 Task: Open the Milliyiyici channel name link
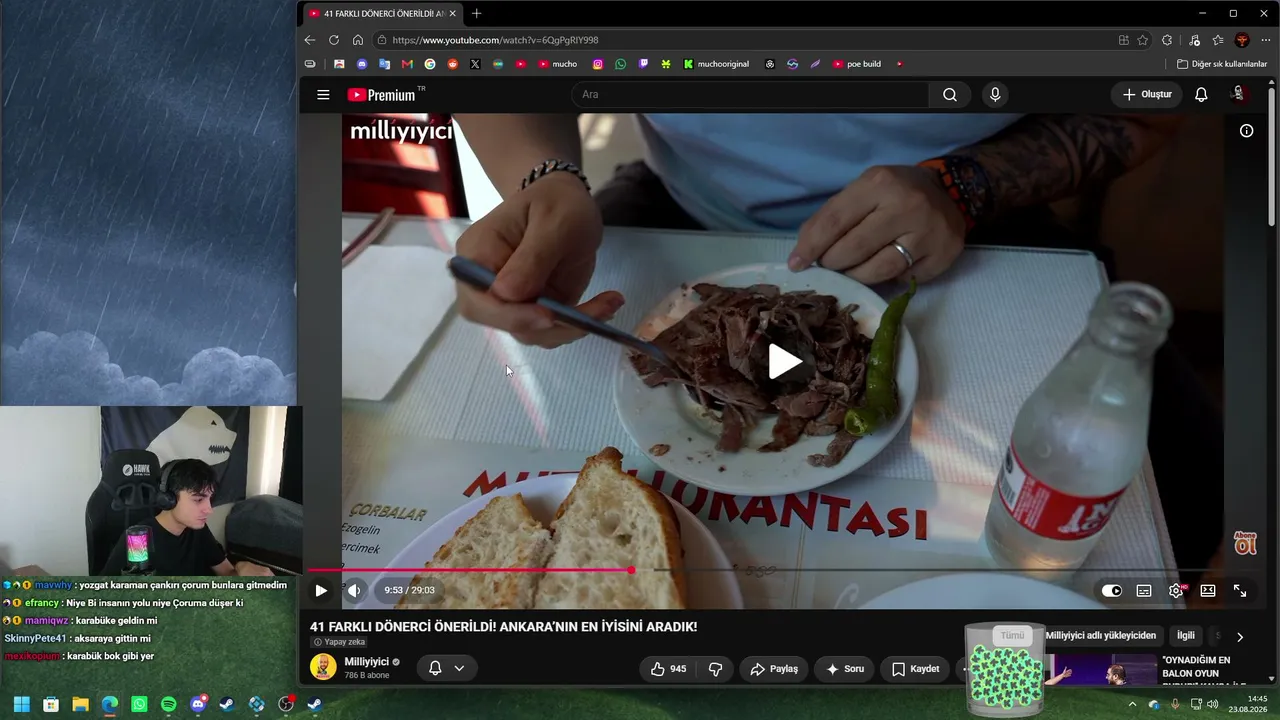point(366,662)
